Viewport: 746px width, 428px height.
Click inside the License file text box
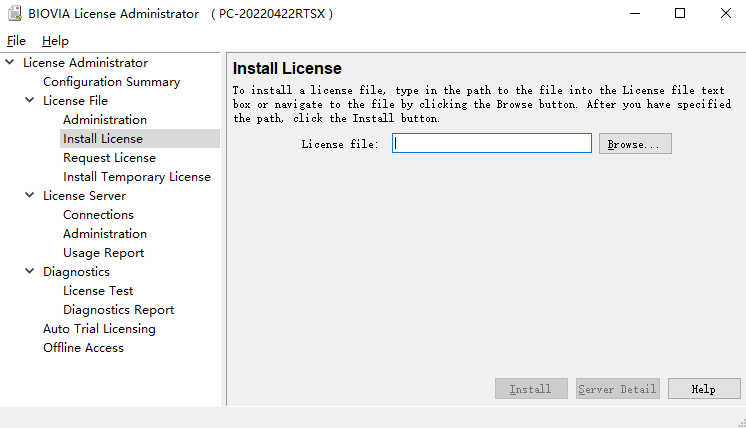click(x=492, y=144)
